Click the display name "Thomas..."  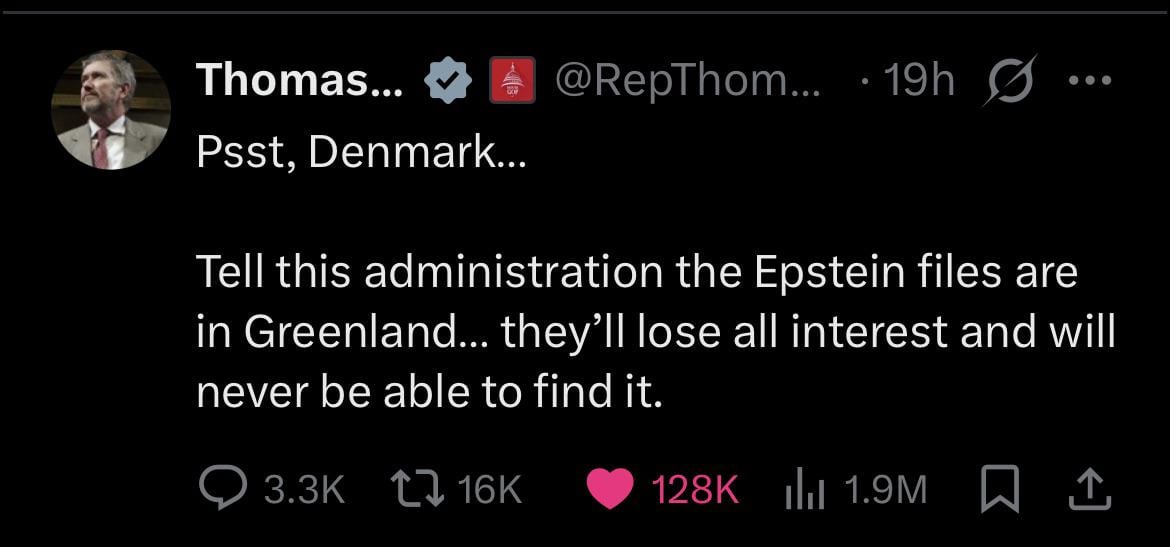[300, 81]
